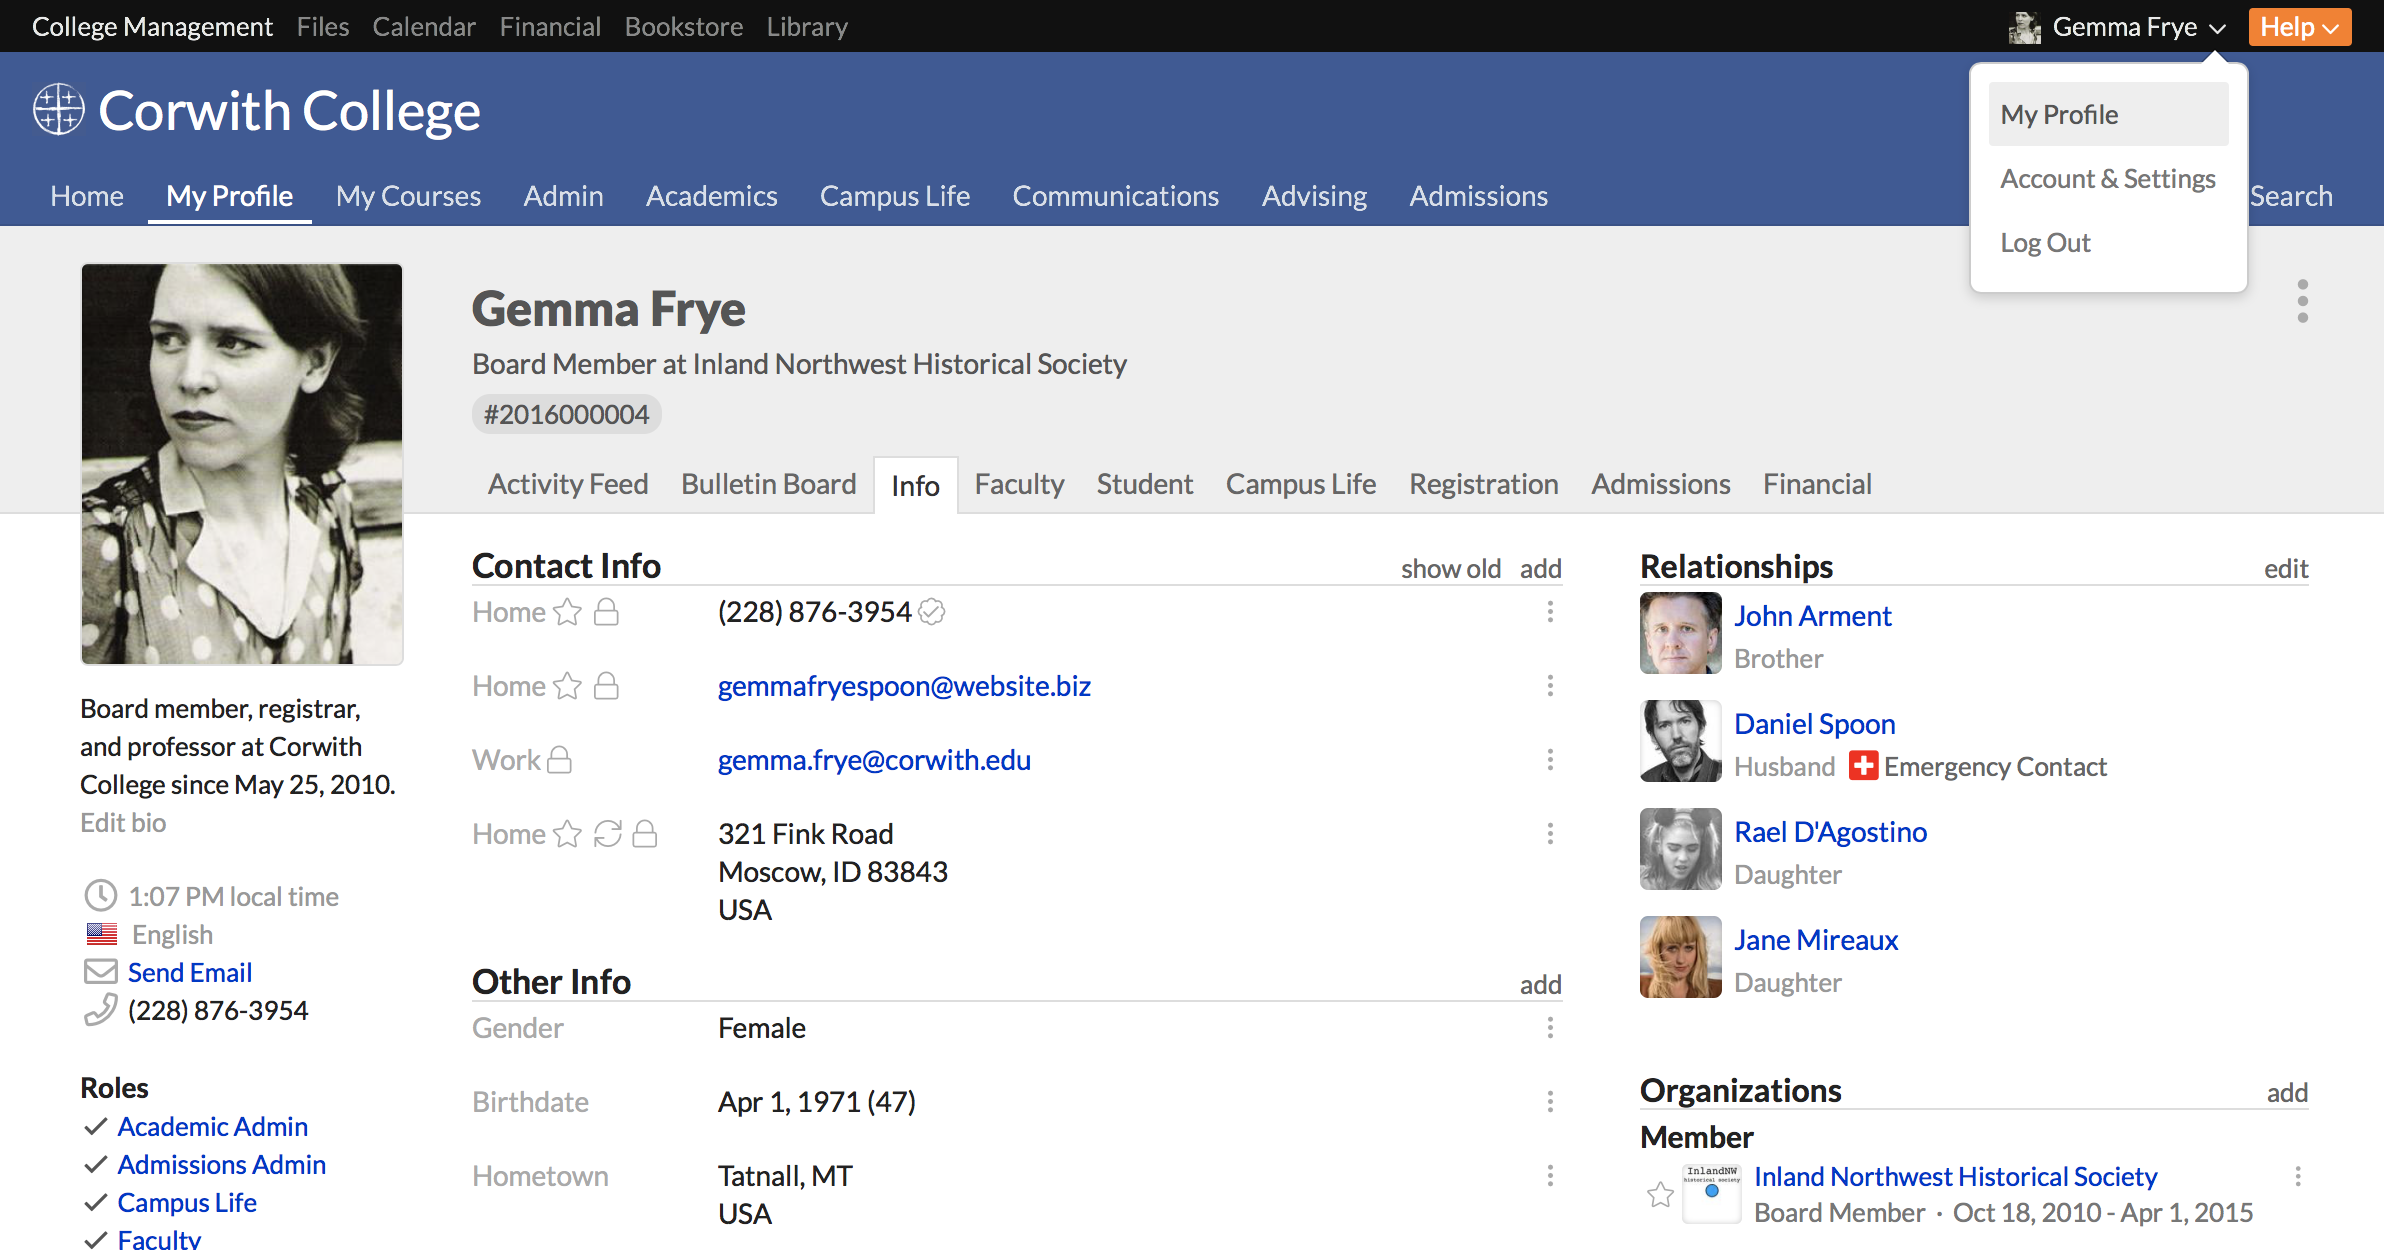This screenshot has width=2384, height=1250.
Task: Expand the Help dropdown button
Action: (x=2299, y=27)
